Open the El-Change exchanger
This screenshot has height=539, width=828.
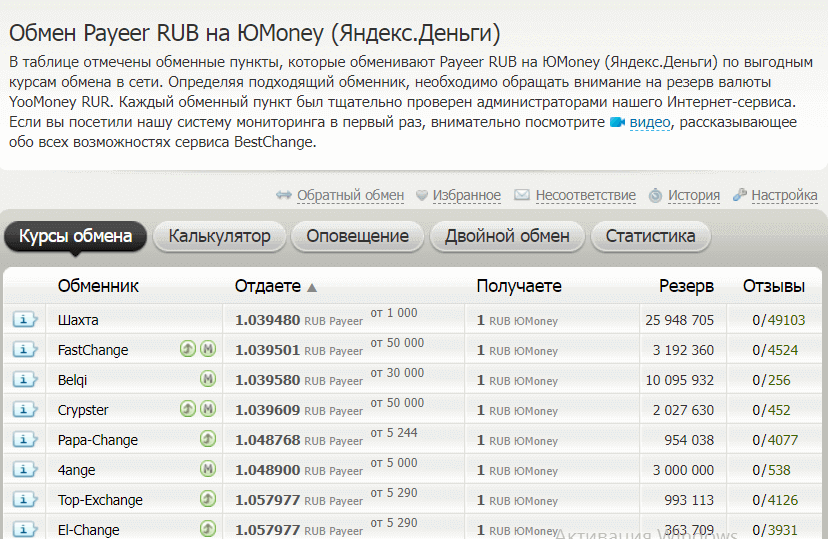[89, 530]
